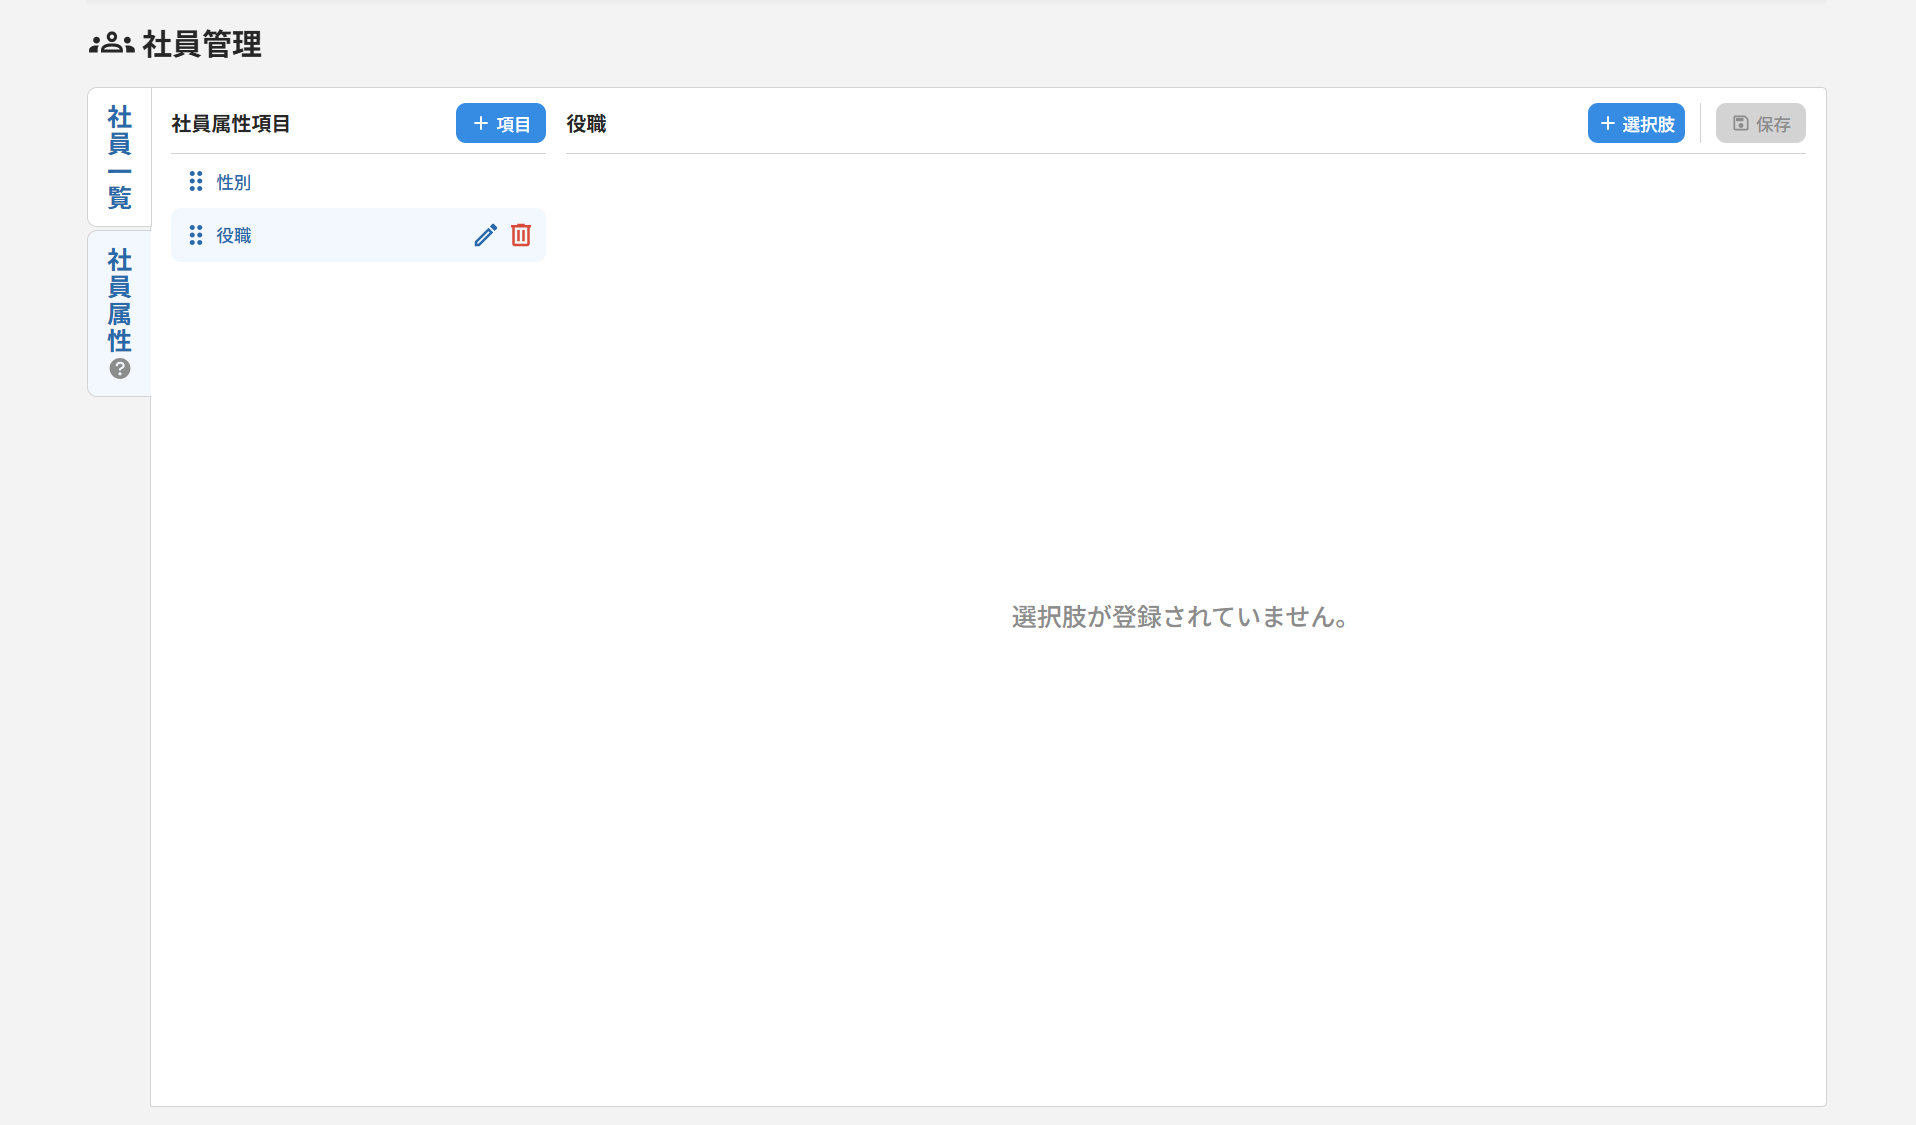Click the drag handle beside 役職
The height and width of the screenshot is (1125, 1916).
click(x=195, y=235)
